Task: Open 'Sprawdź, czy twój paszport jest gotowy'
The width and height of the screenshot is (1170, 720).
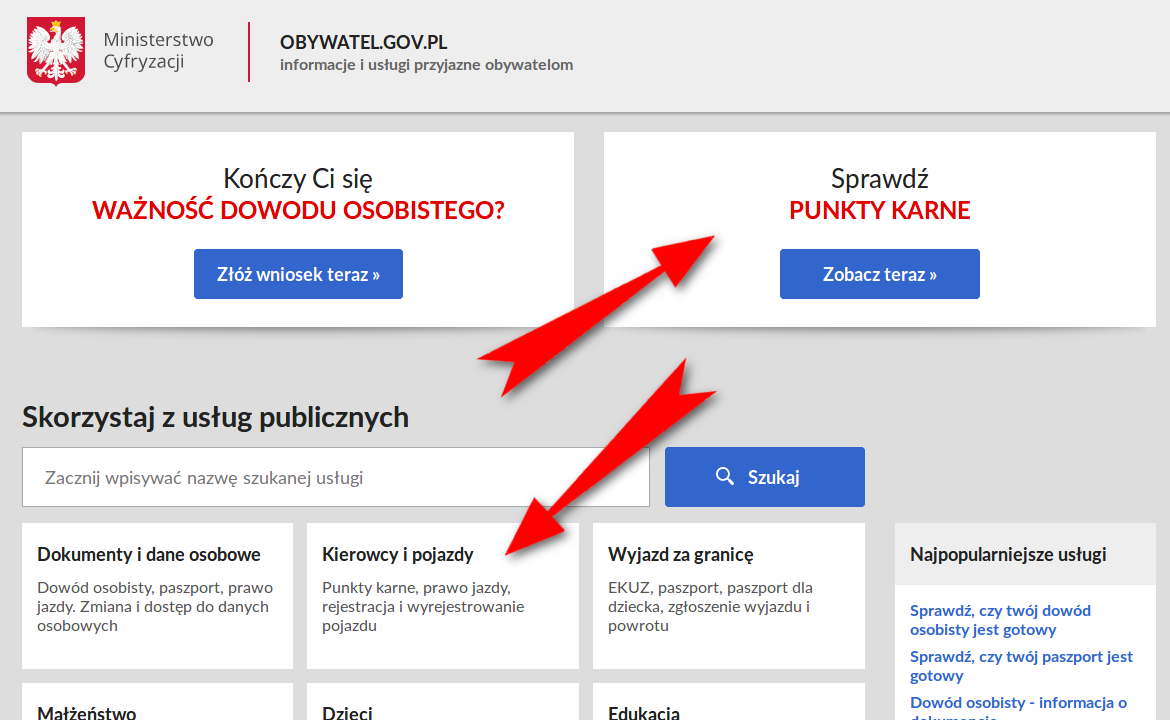Action: click(1022, 666)
